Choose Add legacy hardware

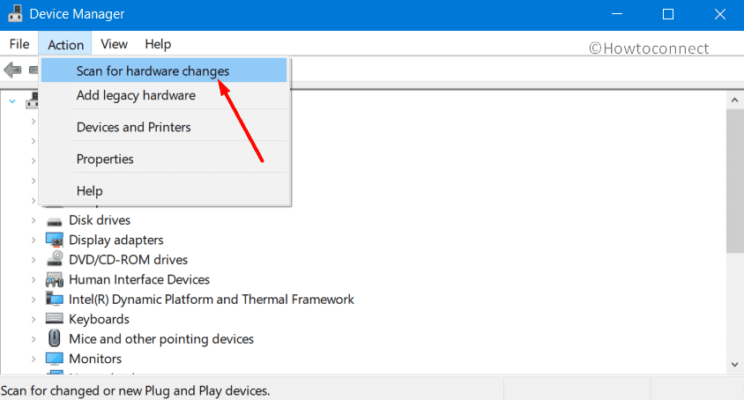(x=164, y=95)
